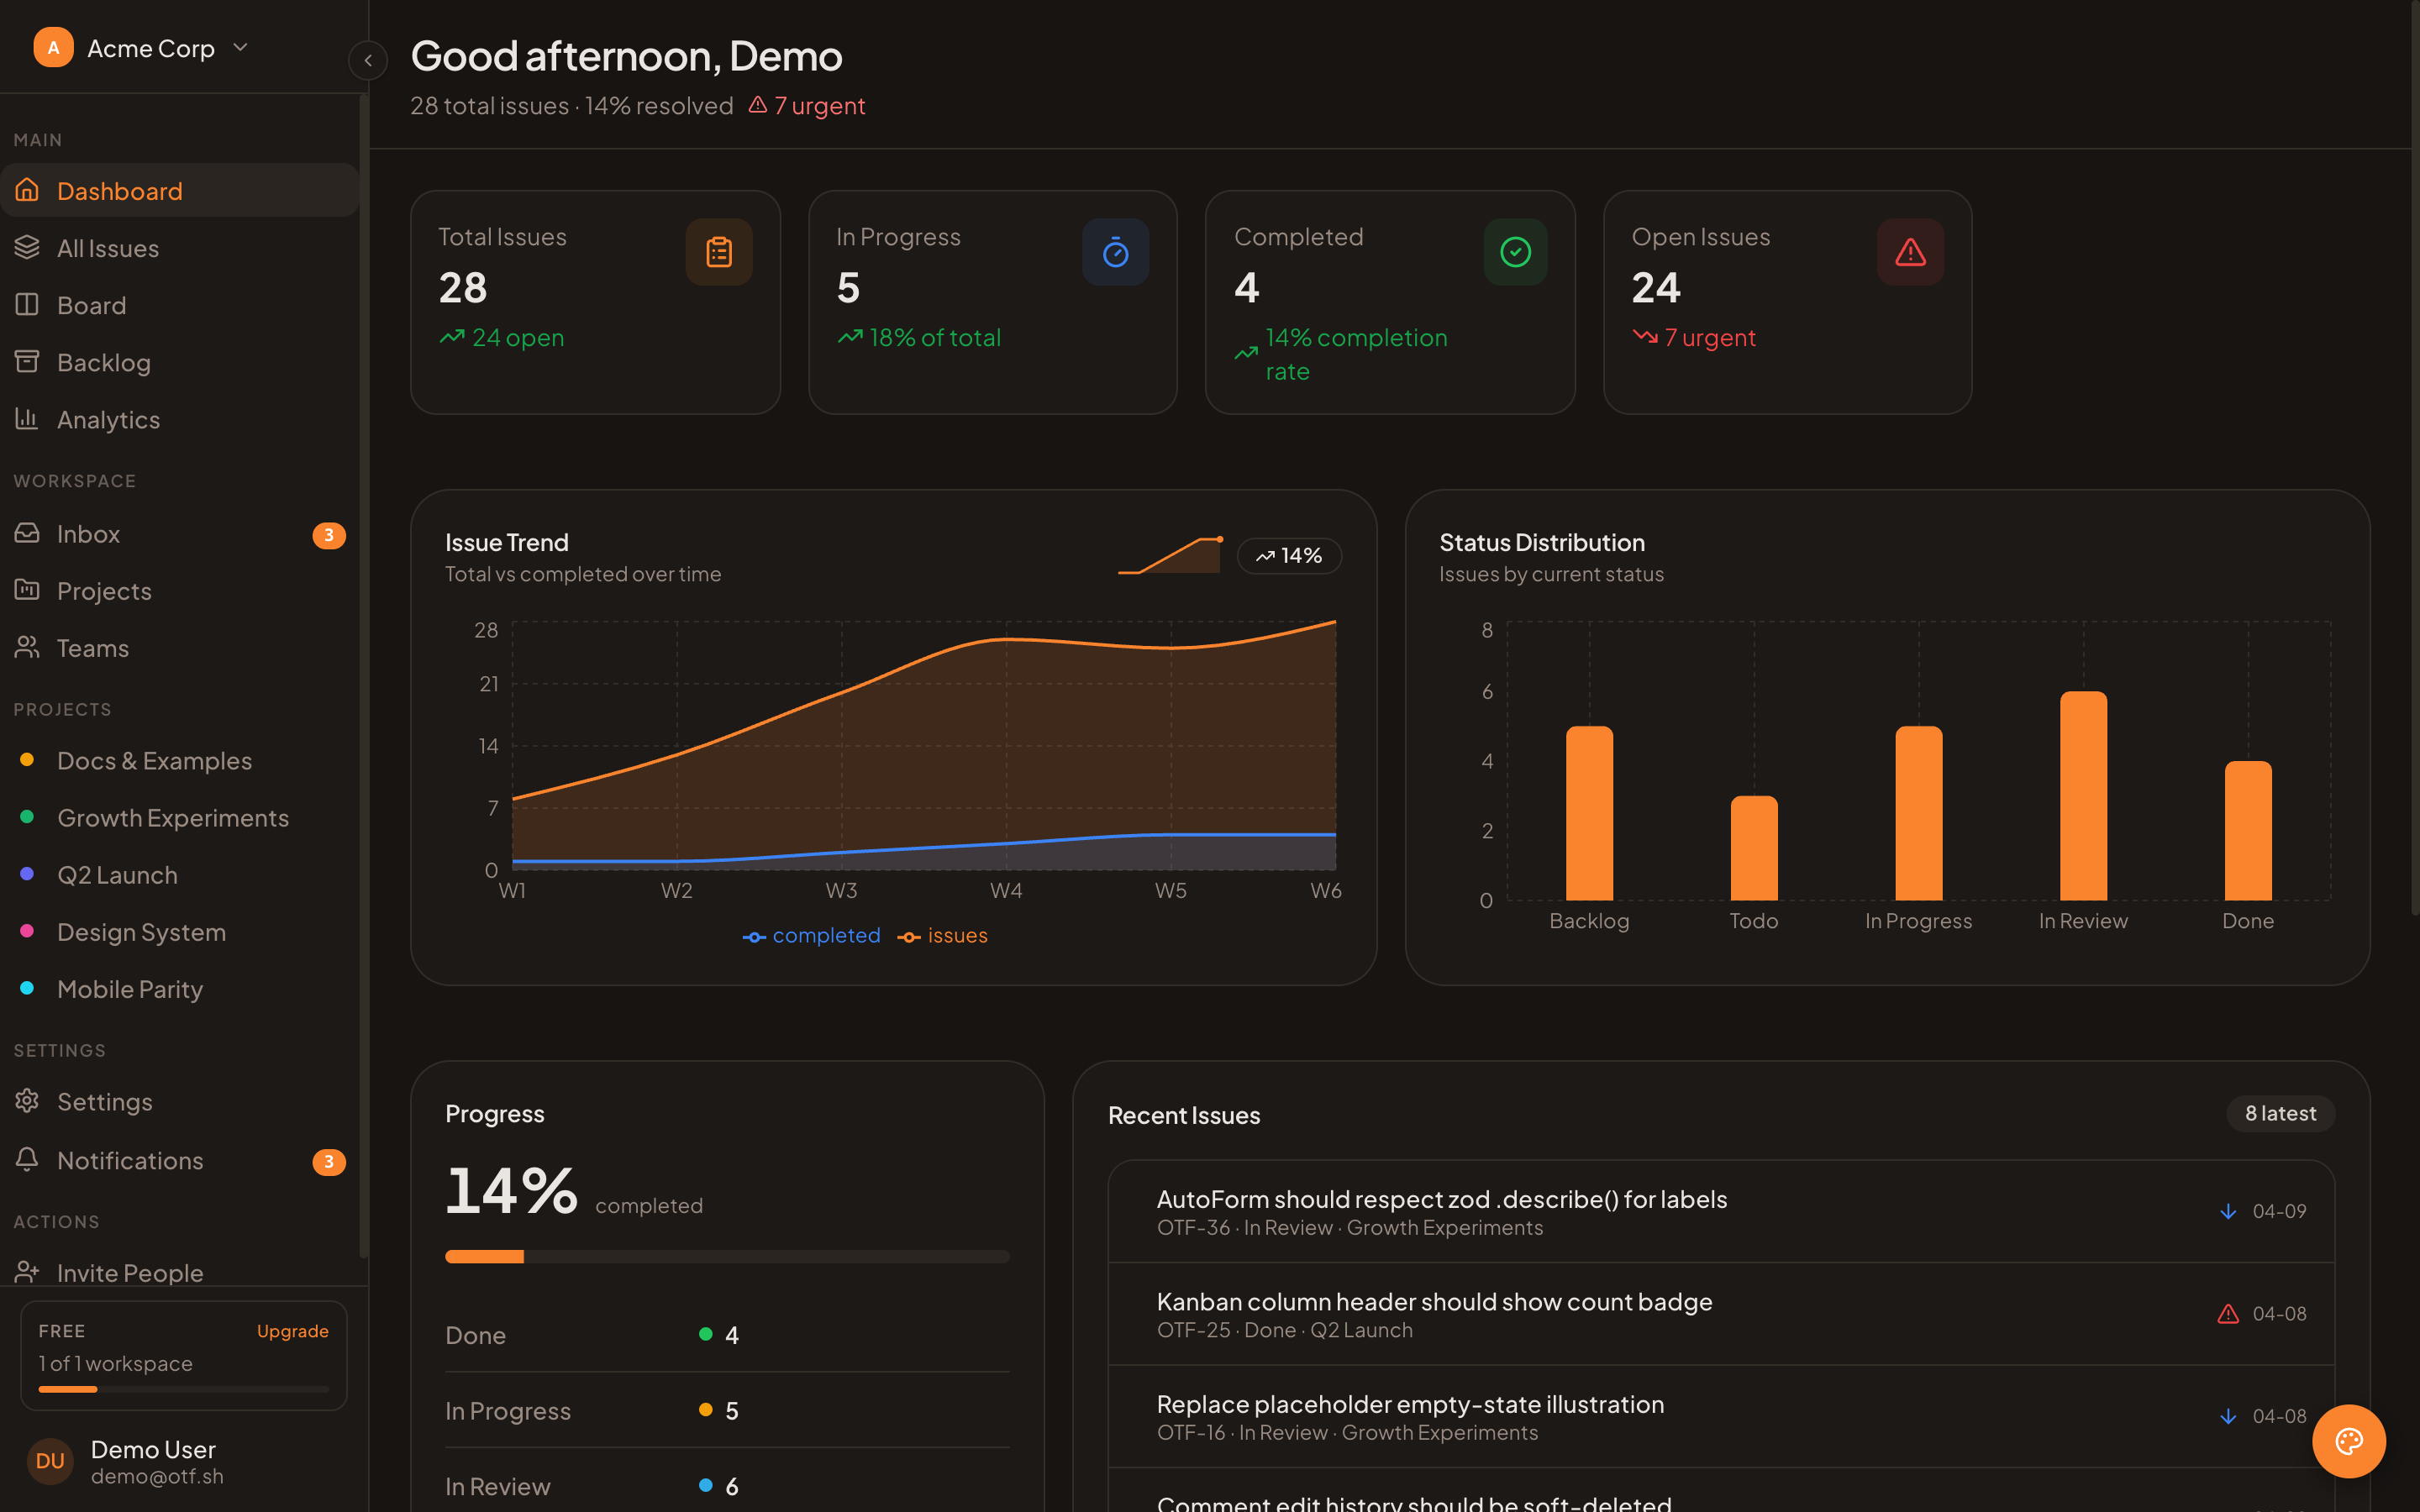
Task: Click the Issue Trend sparkline thumbnail
Action: pos(1169,555)
